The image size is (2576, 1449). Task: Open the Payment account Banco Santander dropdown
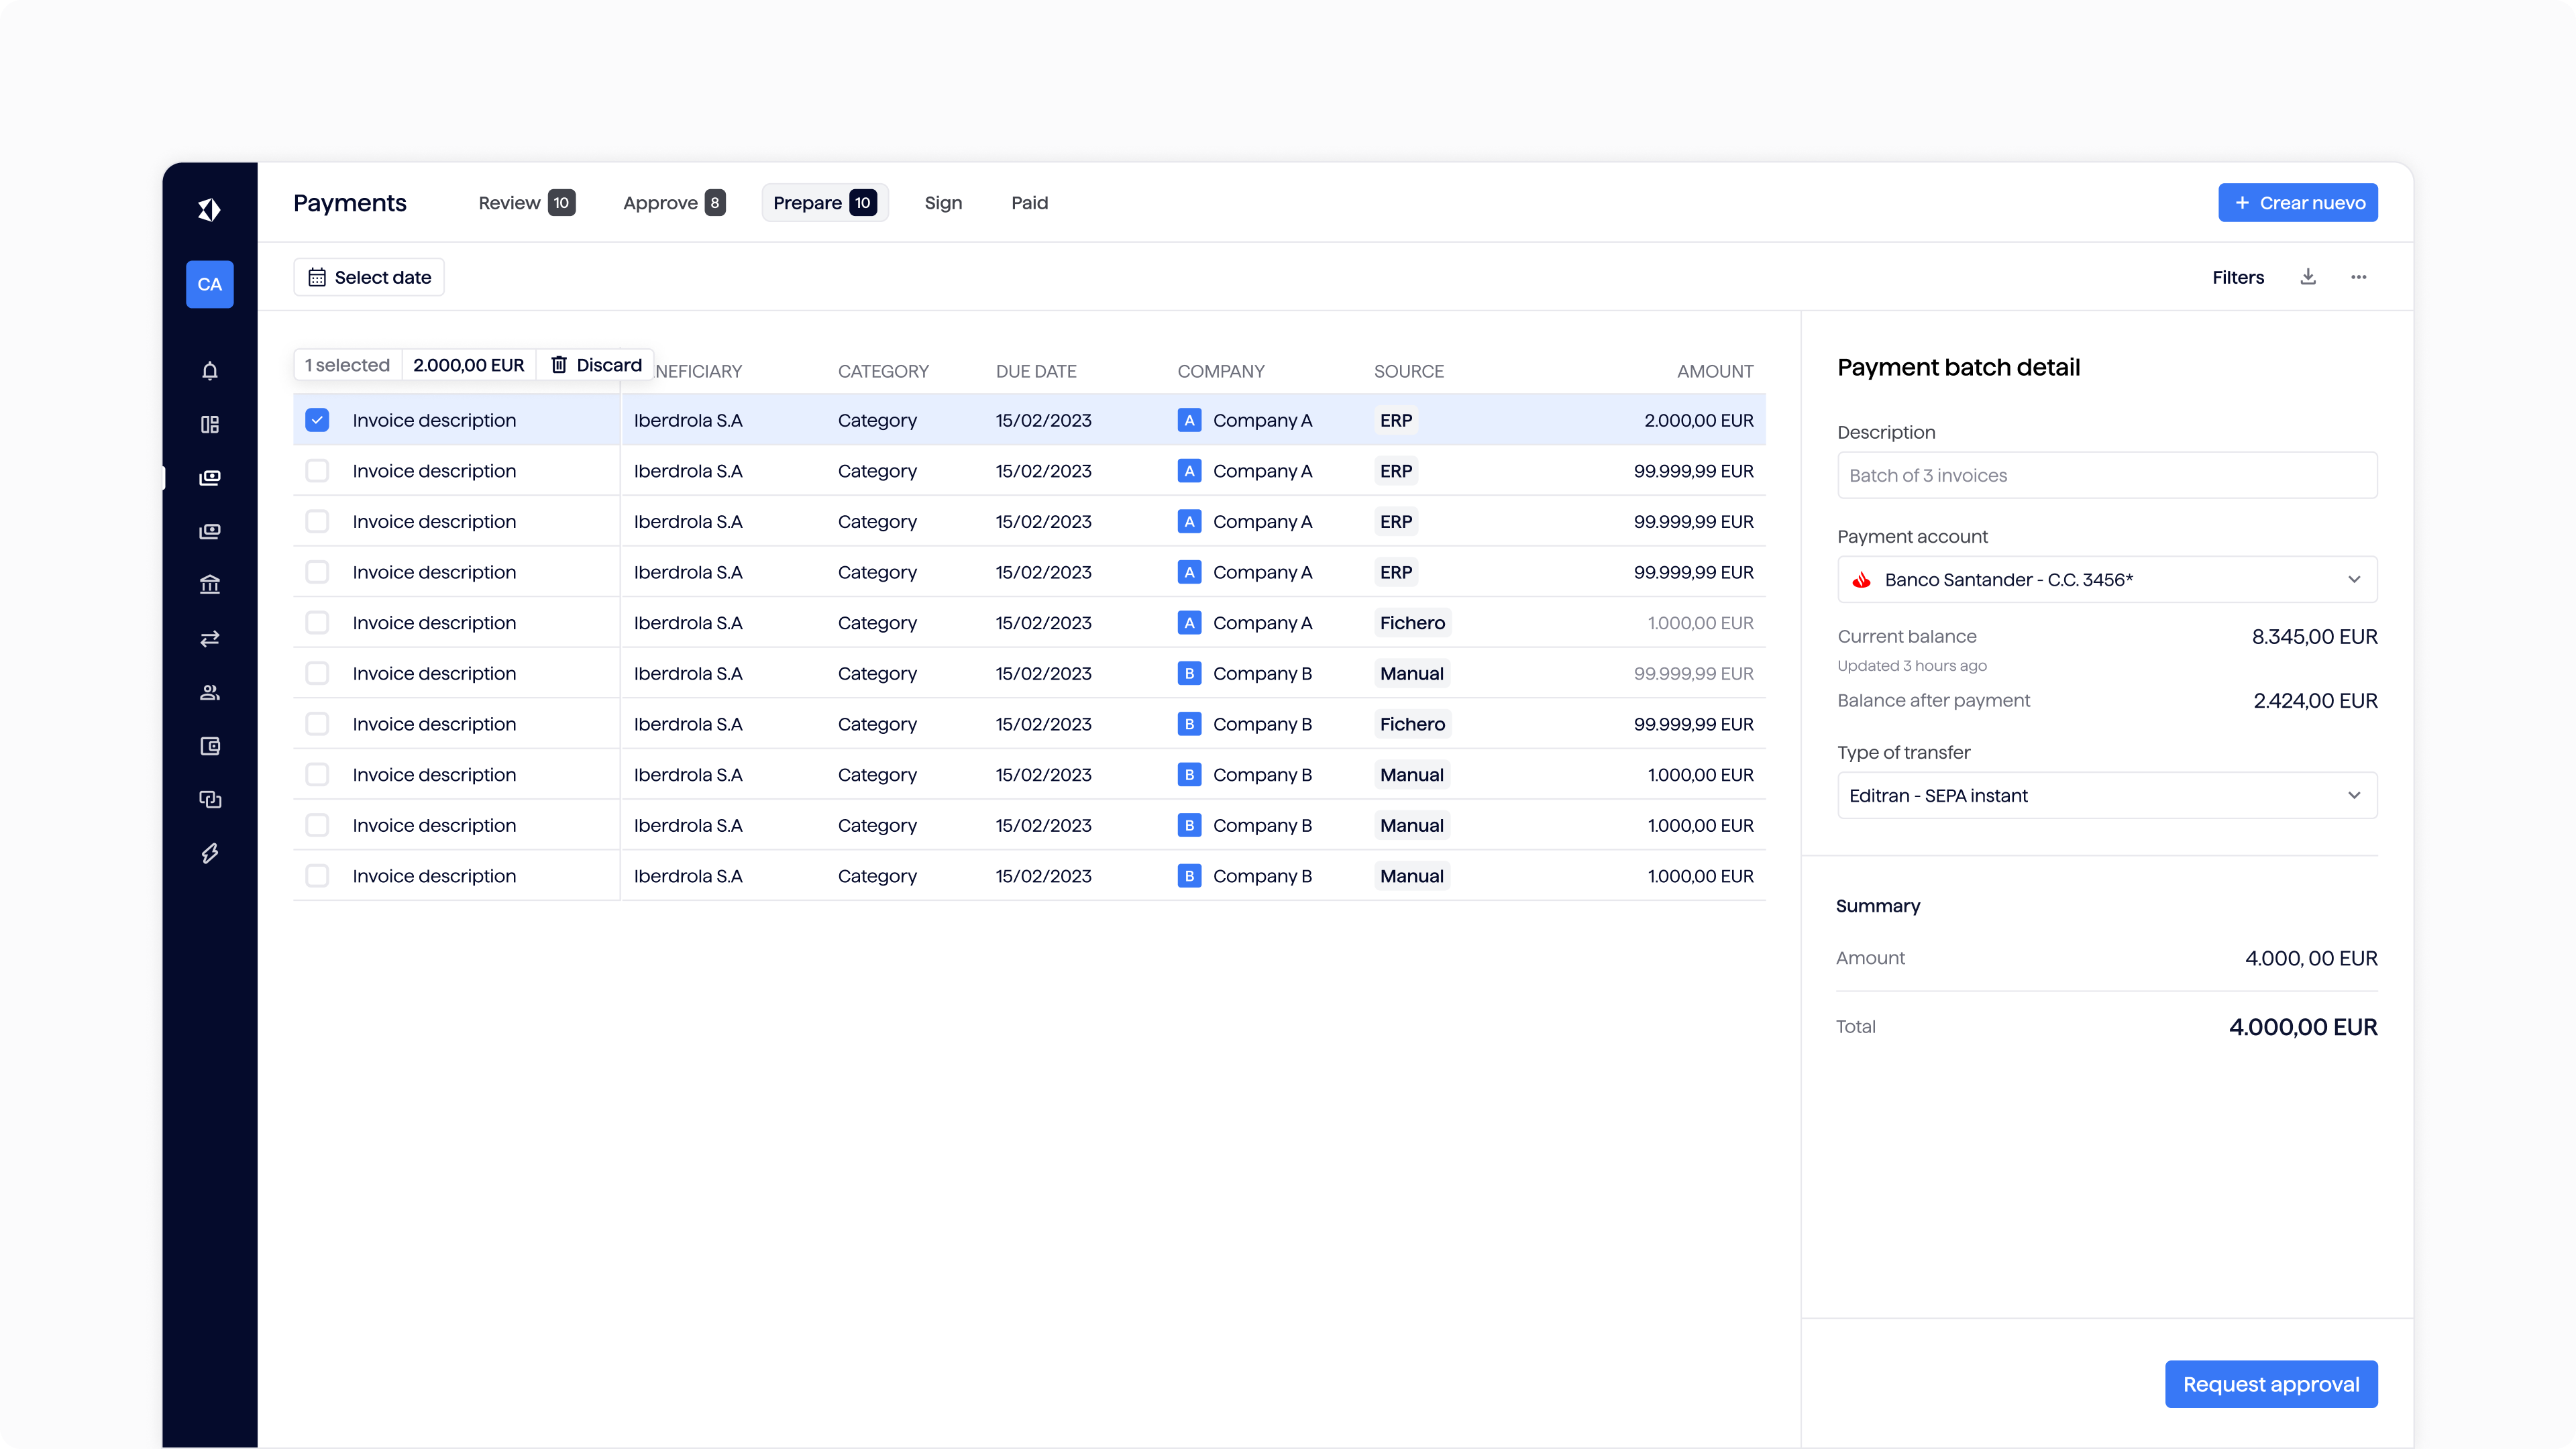click(x=2107, y=580)
